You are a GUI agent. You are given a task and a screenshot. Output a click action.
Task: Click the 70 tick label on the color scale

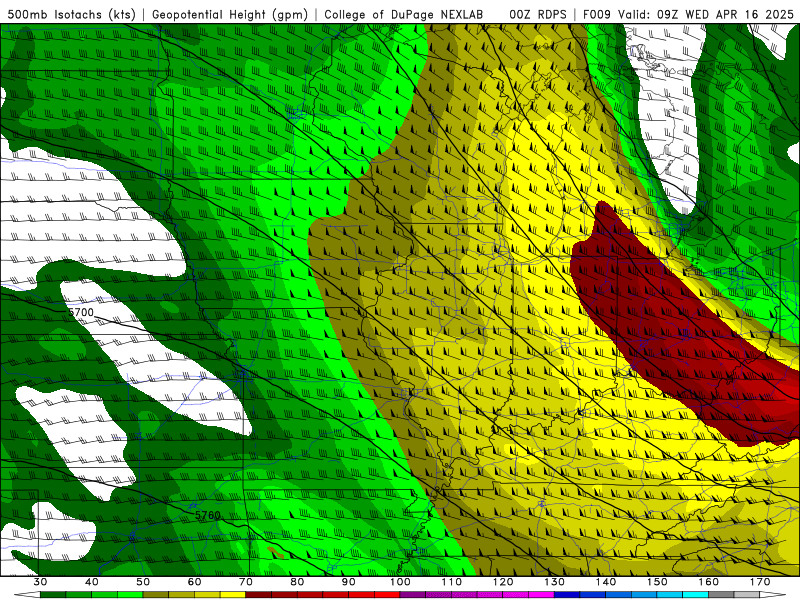click(246, 582)
